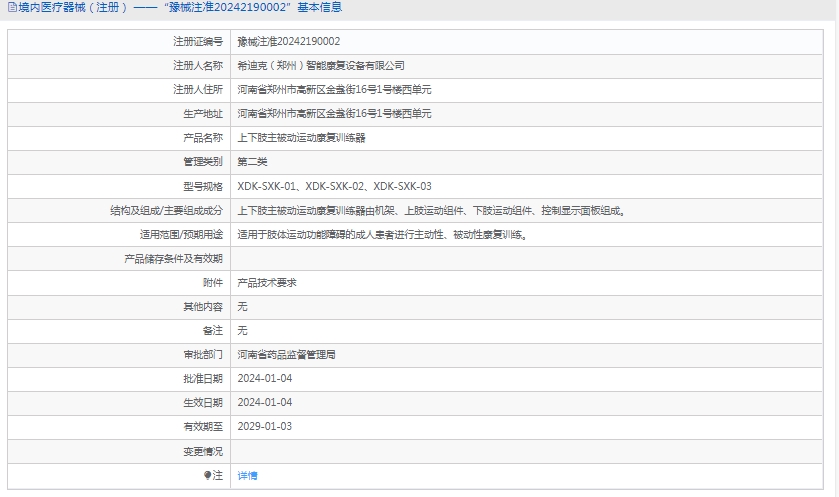Screen dimensions: 839x497
Task: Click approval department 河南省药品监督管理局
Action: tap(286, 355)
